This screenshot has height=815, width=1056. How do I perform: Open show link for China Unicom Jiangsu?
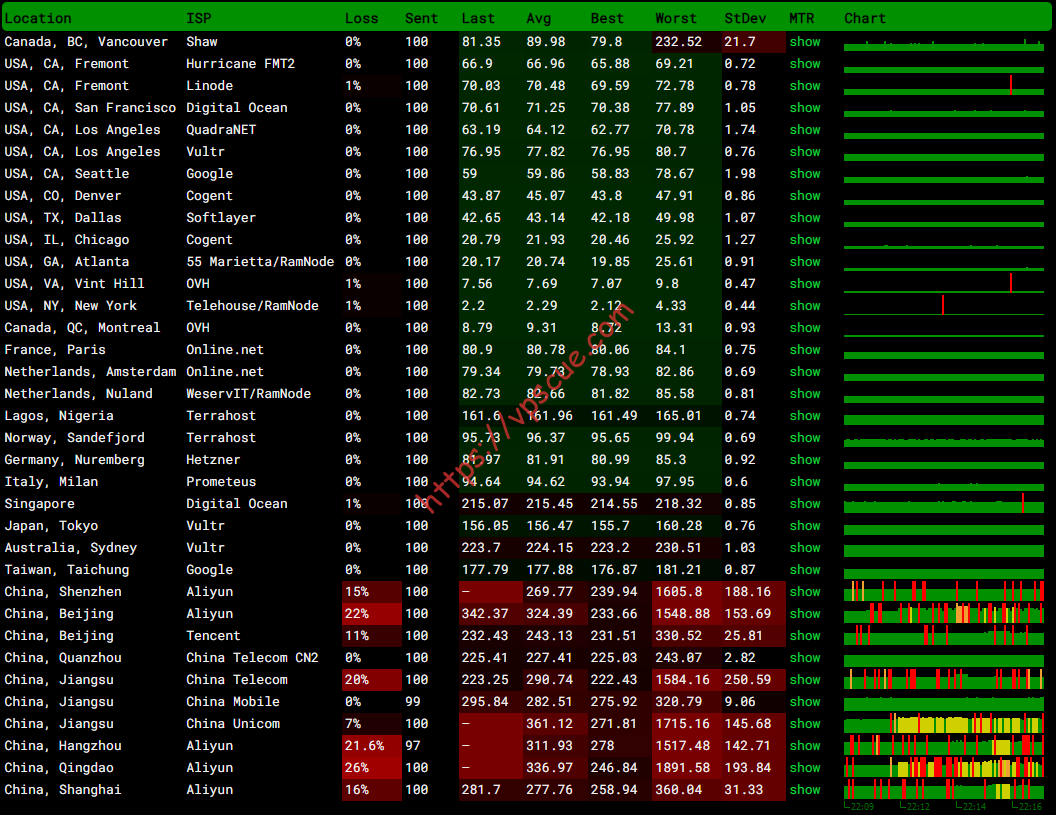tap(805, 724)
